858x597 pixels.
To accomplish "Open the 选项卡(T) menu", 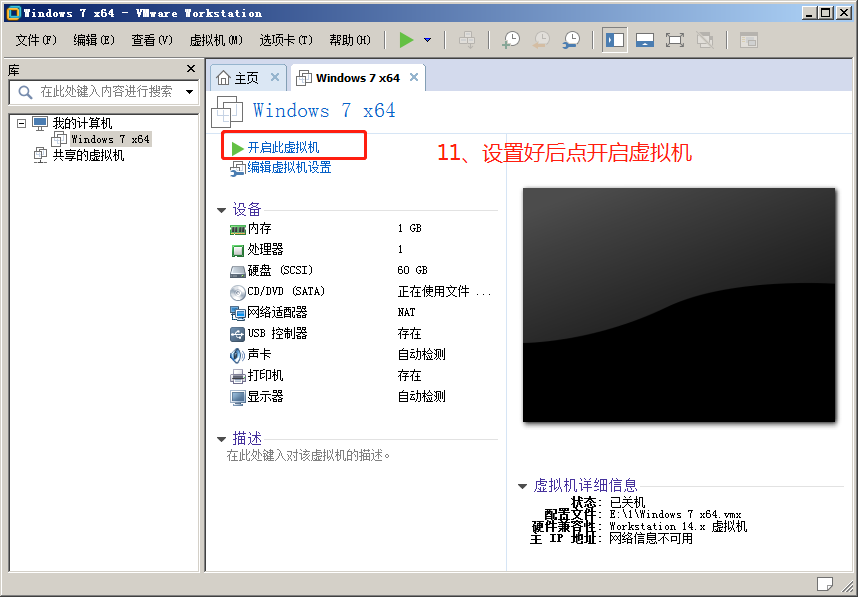I will pyautogui.click(x=286, y=40).
